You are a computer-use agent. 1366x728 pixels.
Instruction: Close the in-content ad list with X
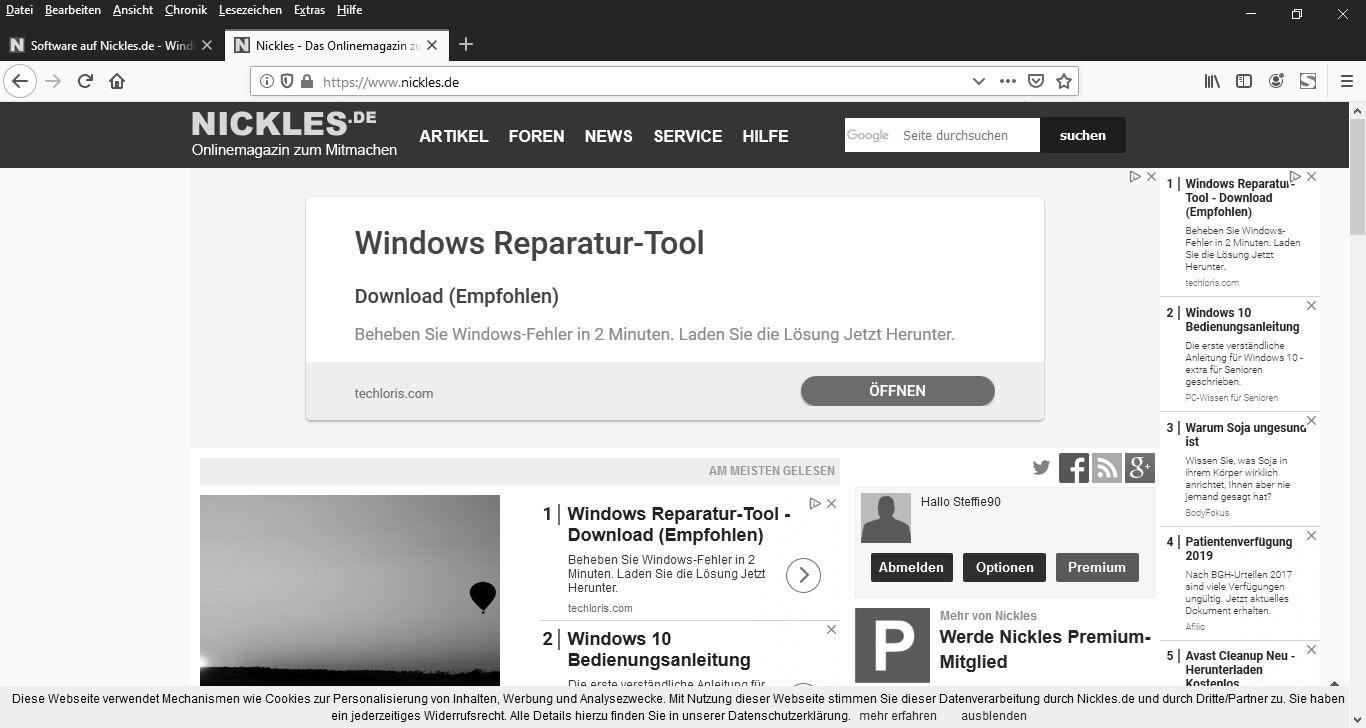coord(831,504)
